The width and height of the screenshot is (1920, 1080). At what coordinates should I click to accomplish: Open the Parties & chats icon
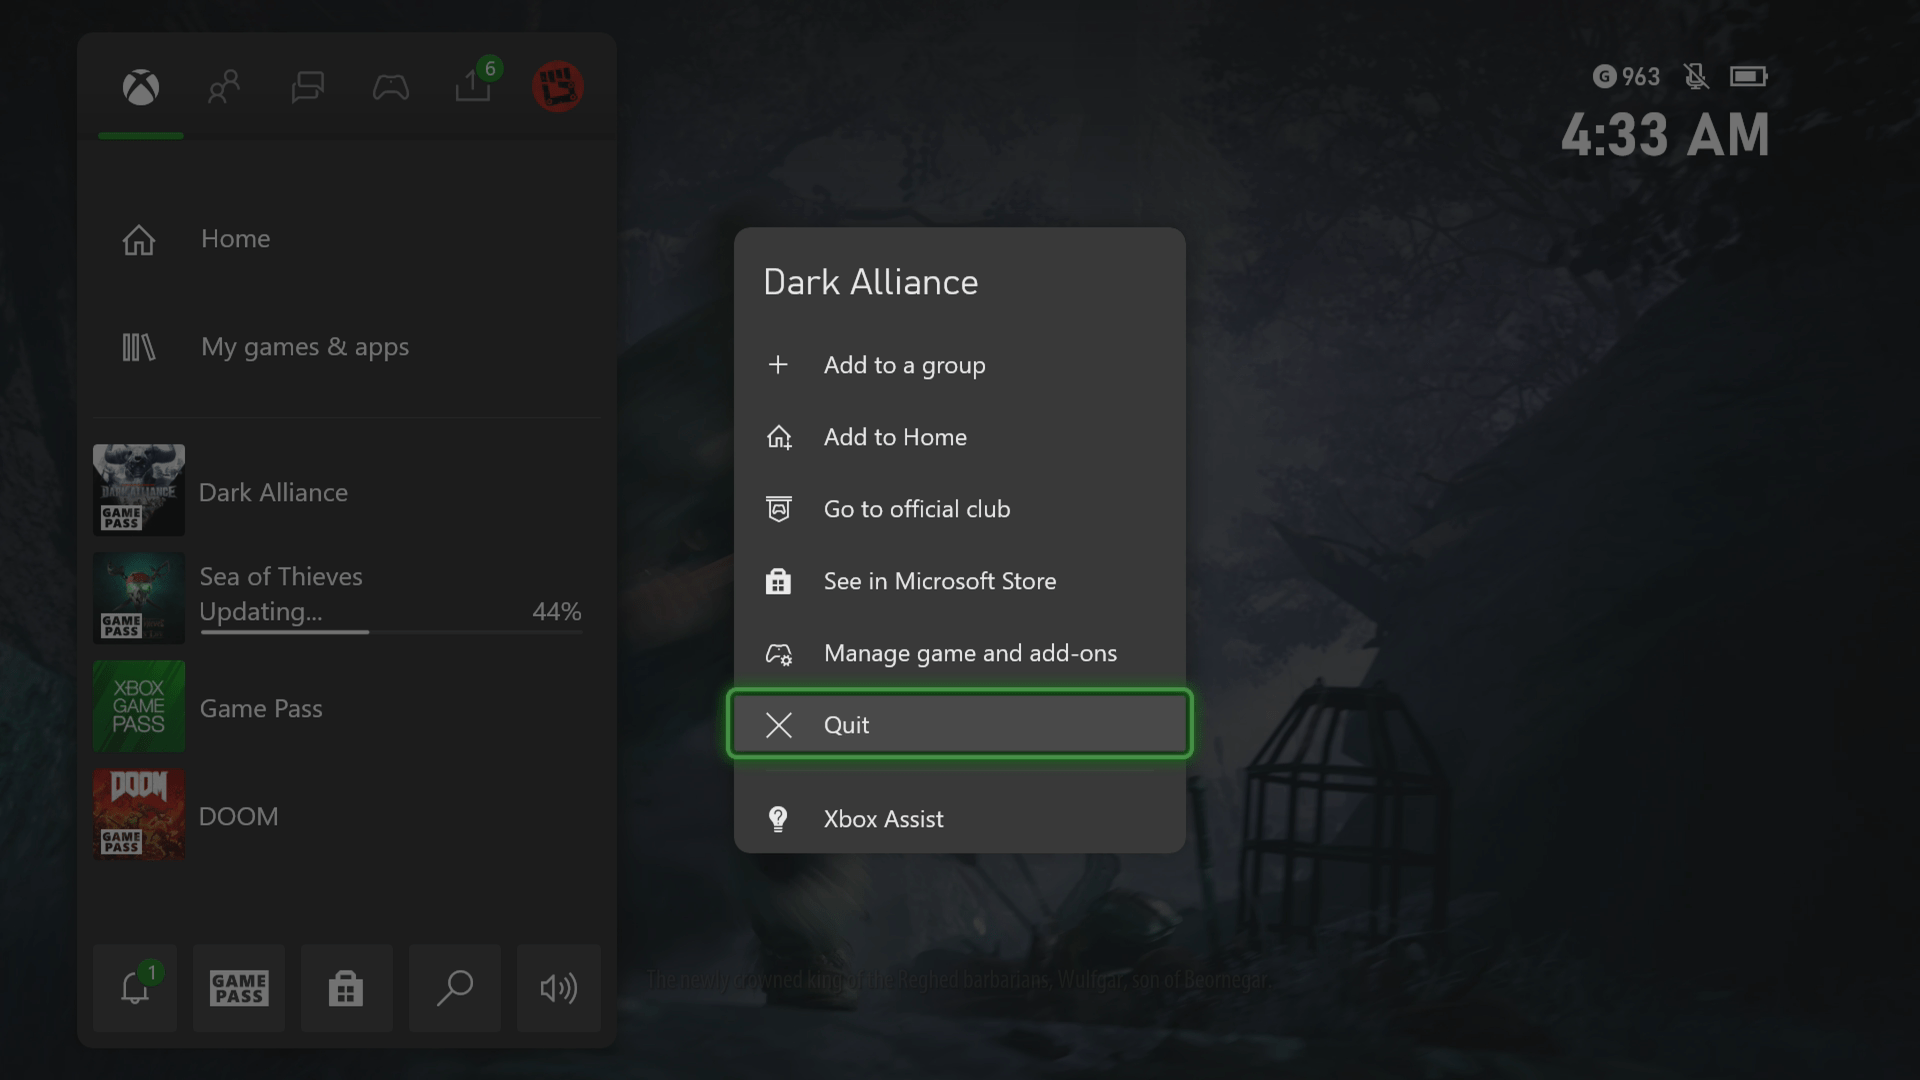pyautogui.click(x=307, y=88)
